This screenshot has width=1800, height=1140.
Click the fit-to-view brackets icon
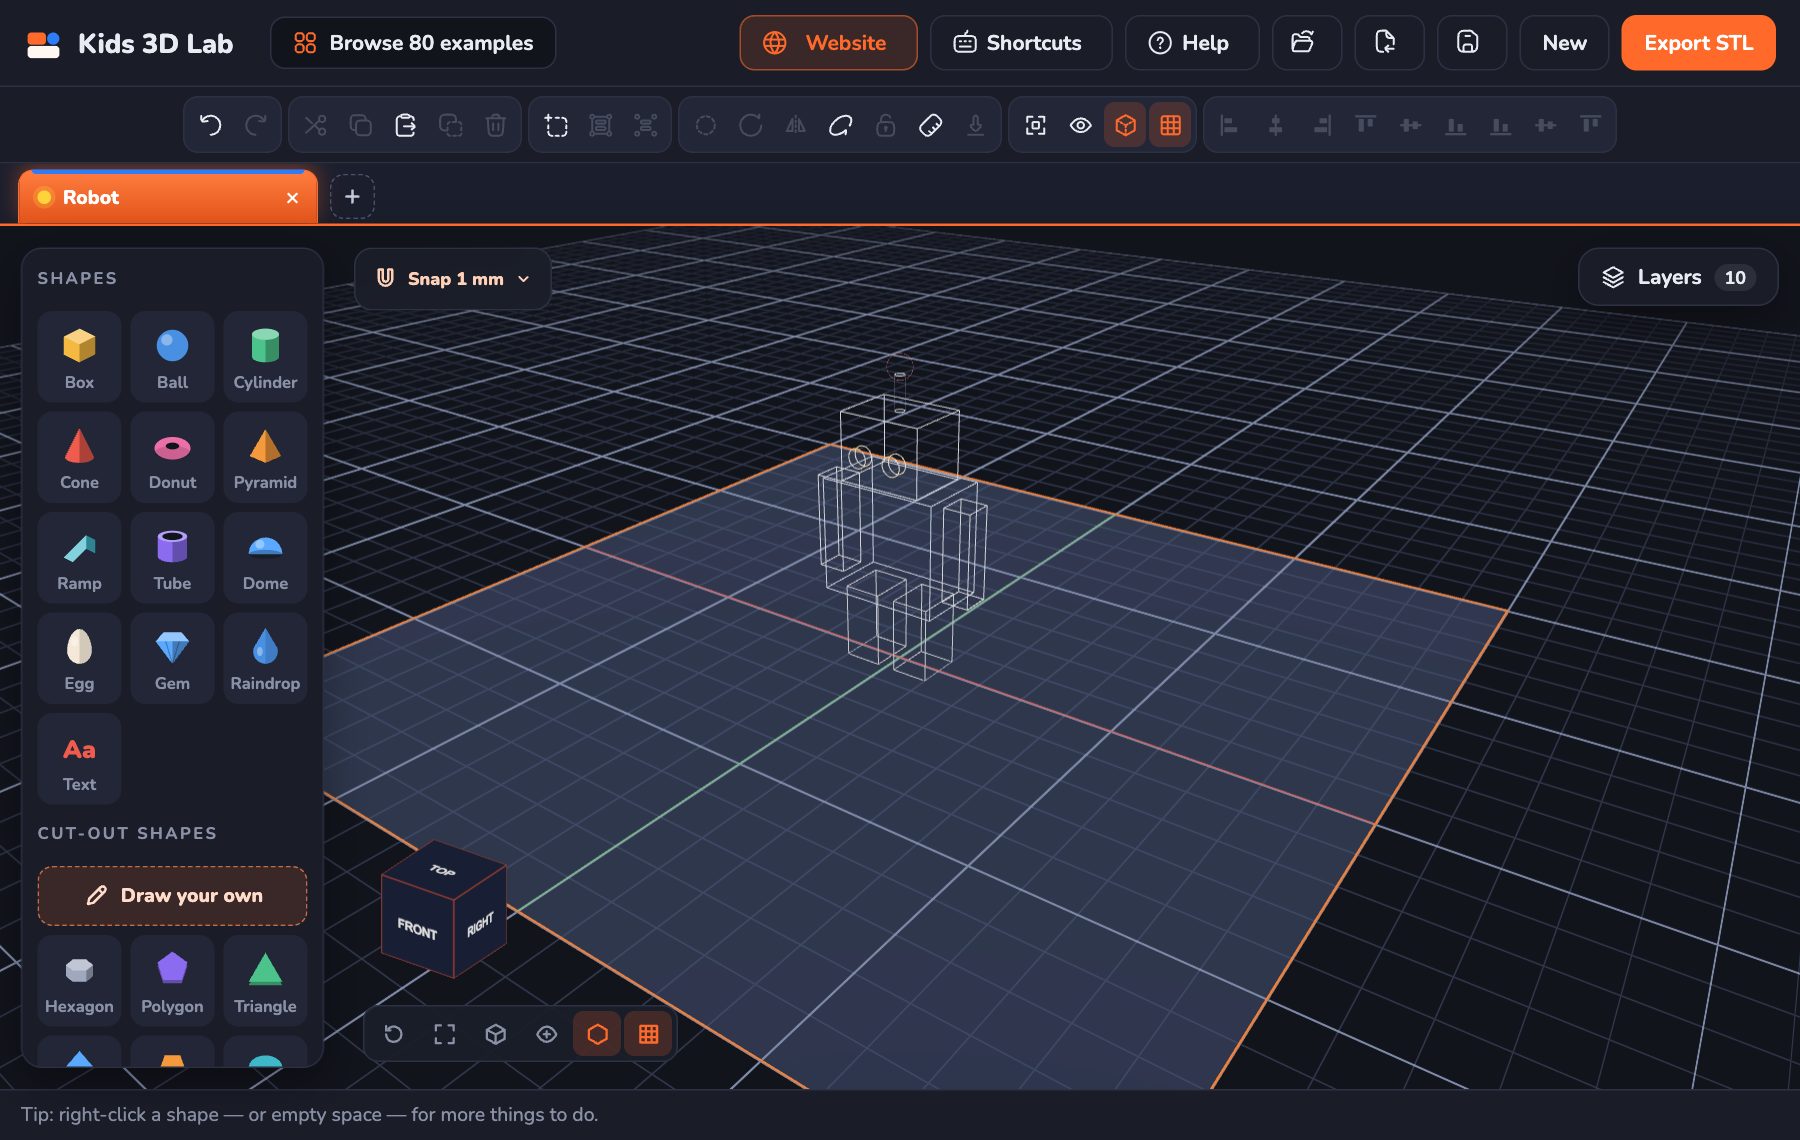pos(444,1034)
